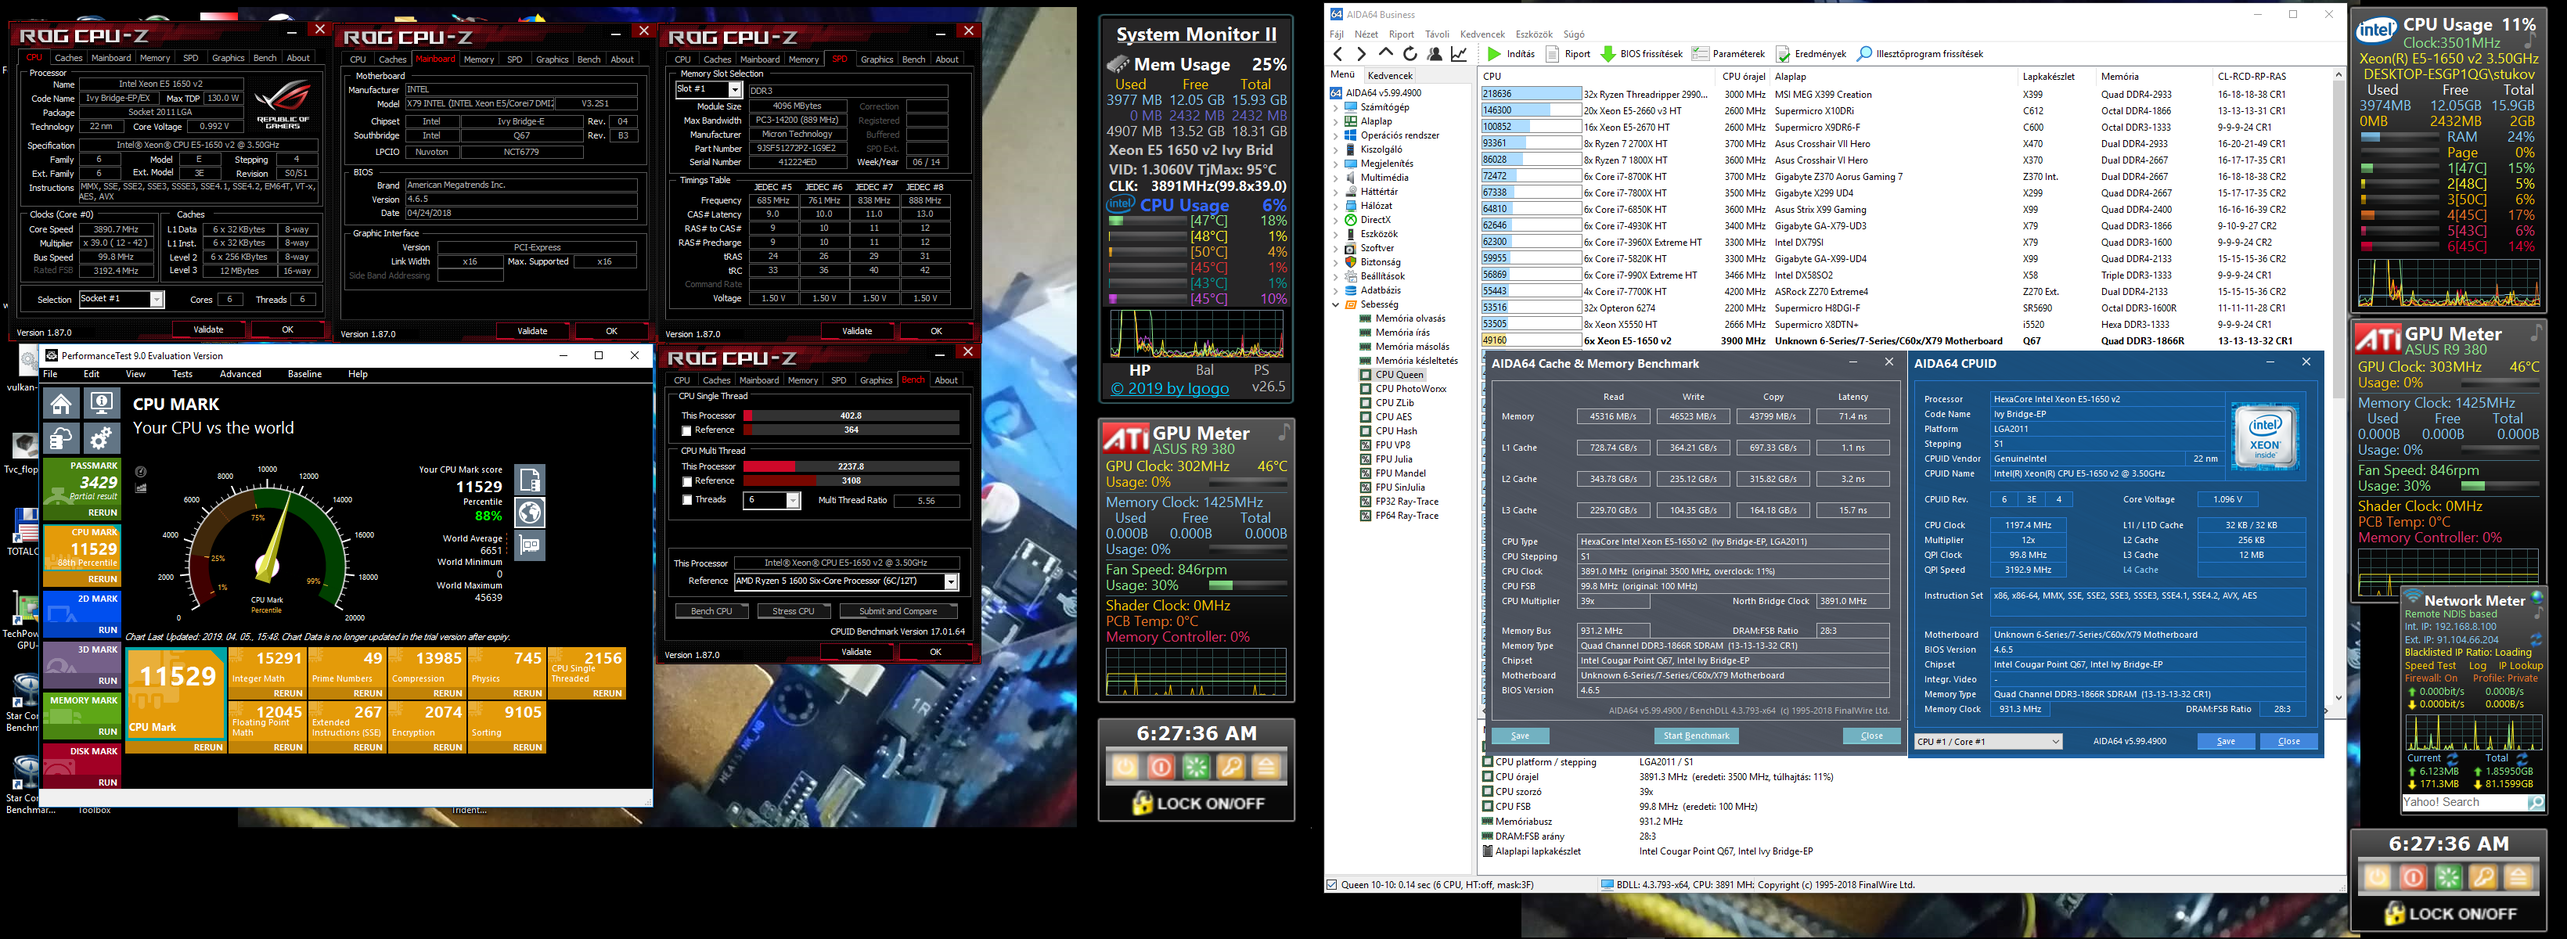The image size is (2567, 939).
Task: Click the Yahoo! Search field in Network Meter
Action: [2464, 803]
